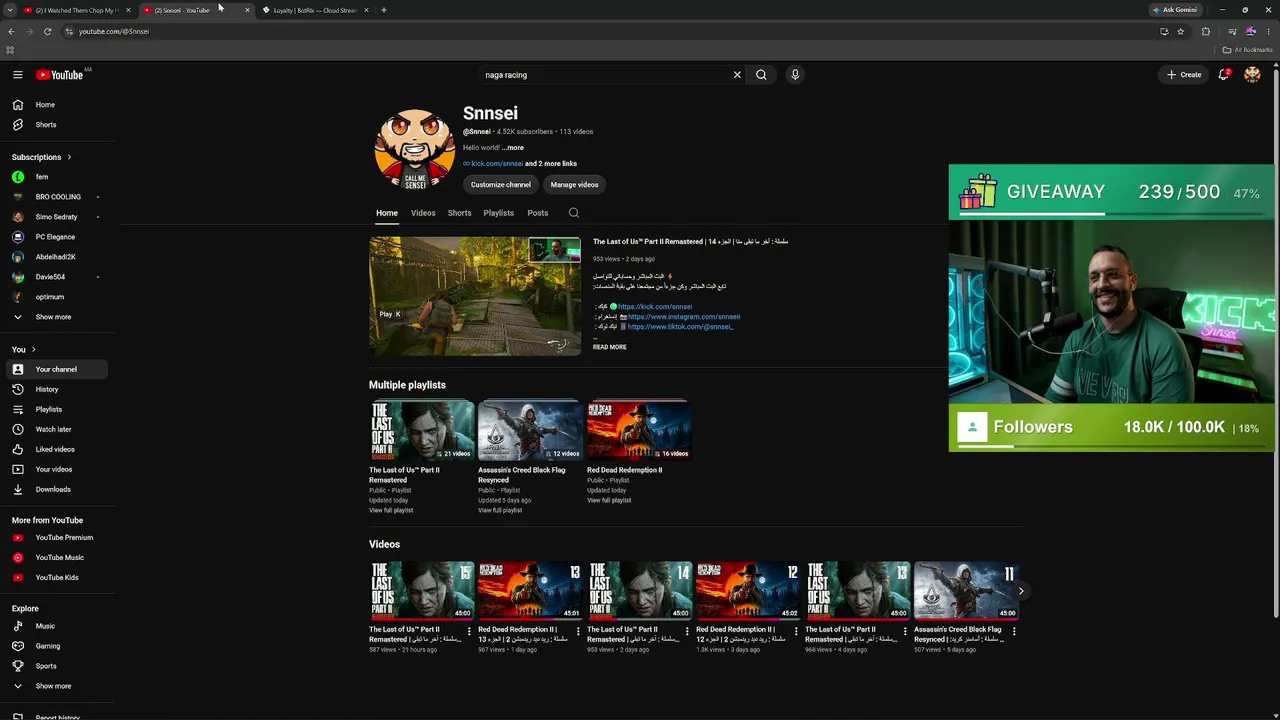1280x720 pixels.
Task: Open the TikTok link in description
Action: click(x=680, y=327)
